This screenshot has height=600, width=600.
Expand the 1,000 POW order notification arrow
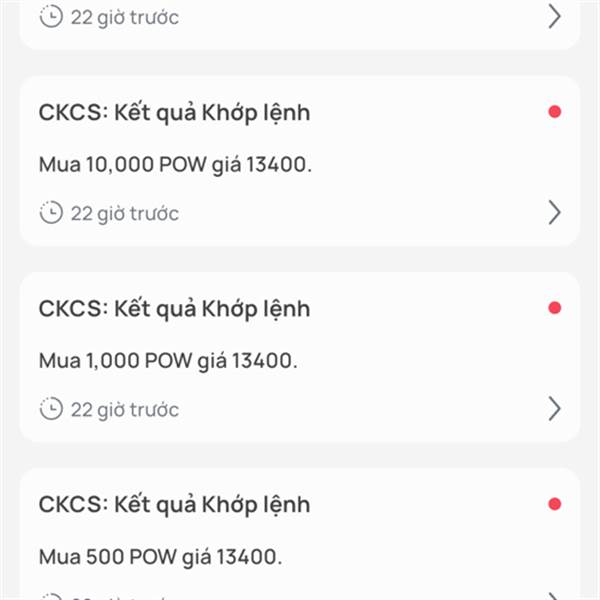click(554, 409)
